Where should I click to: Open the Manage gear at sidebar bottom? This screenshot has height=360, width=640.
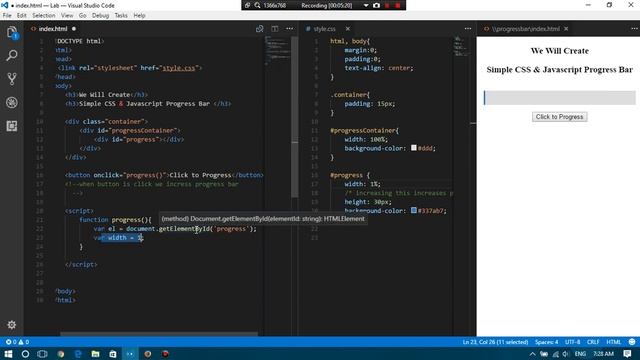tap(11, 324)
